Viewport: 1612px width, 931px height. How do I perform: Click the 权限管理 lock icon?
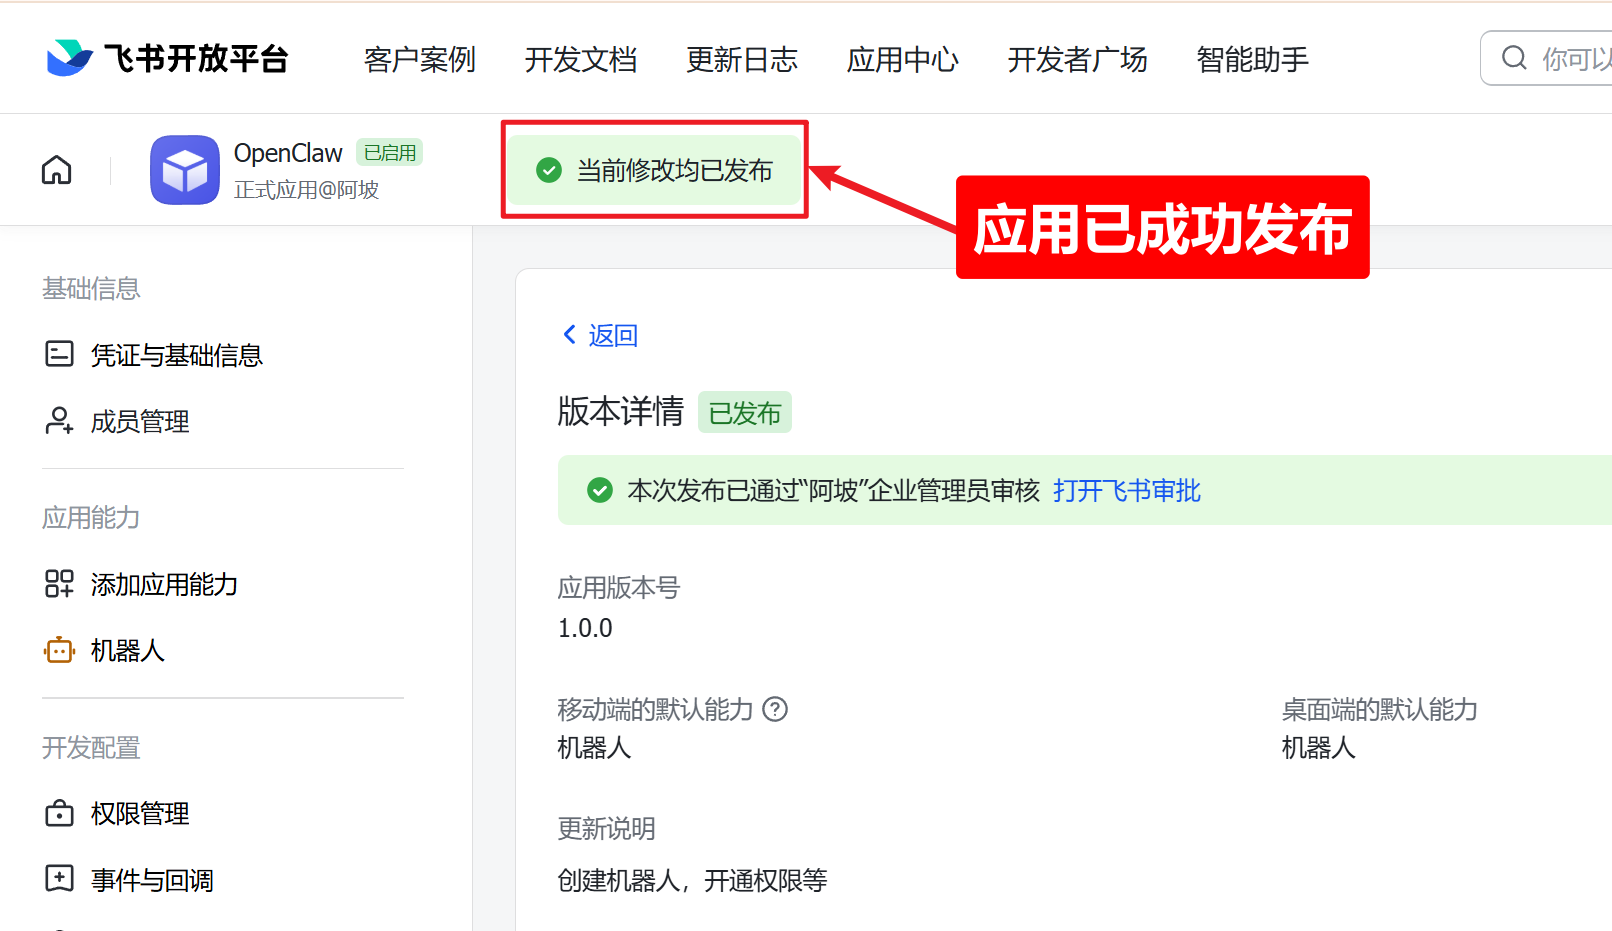(x=59, y=813)
